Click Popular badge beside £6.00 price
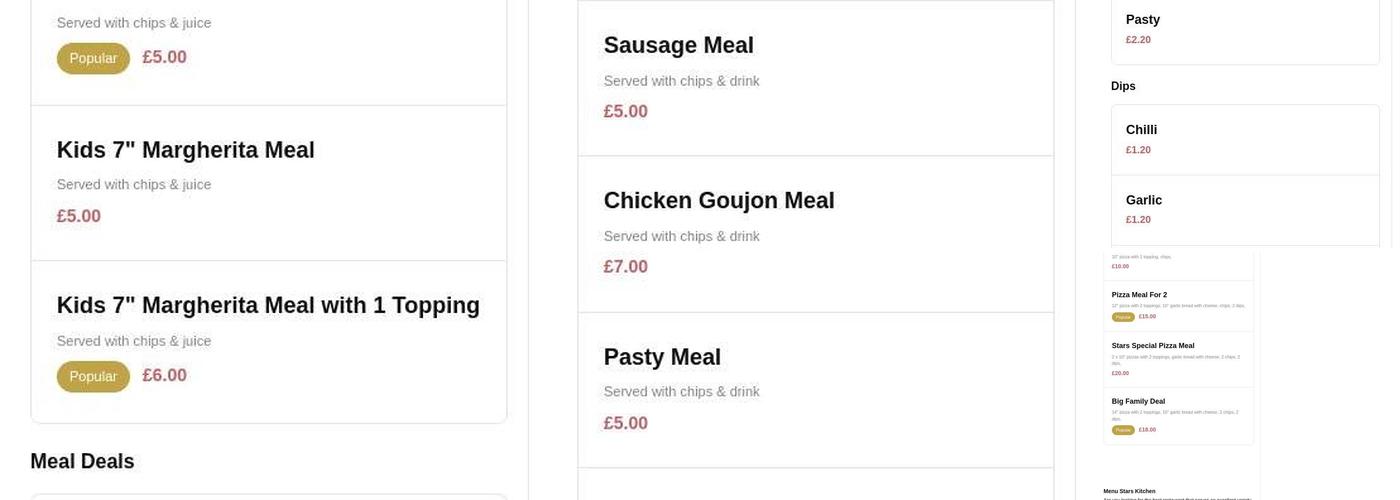The height and width of the screenshot is (500, 1400). coord(93,377)
